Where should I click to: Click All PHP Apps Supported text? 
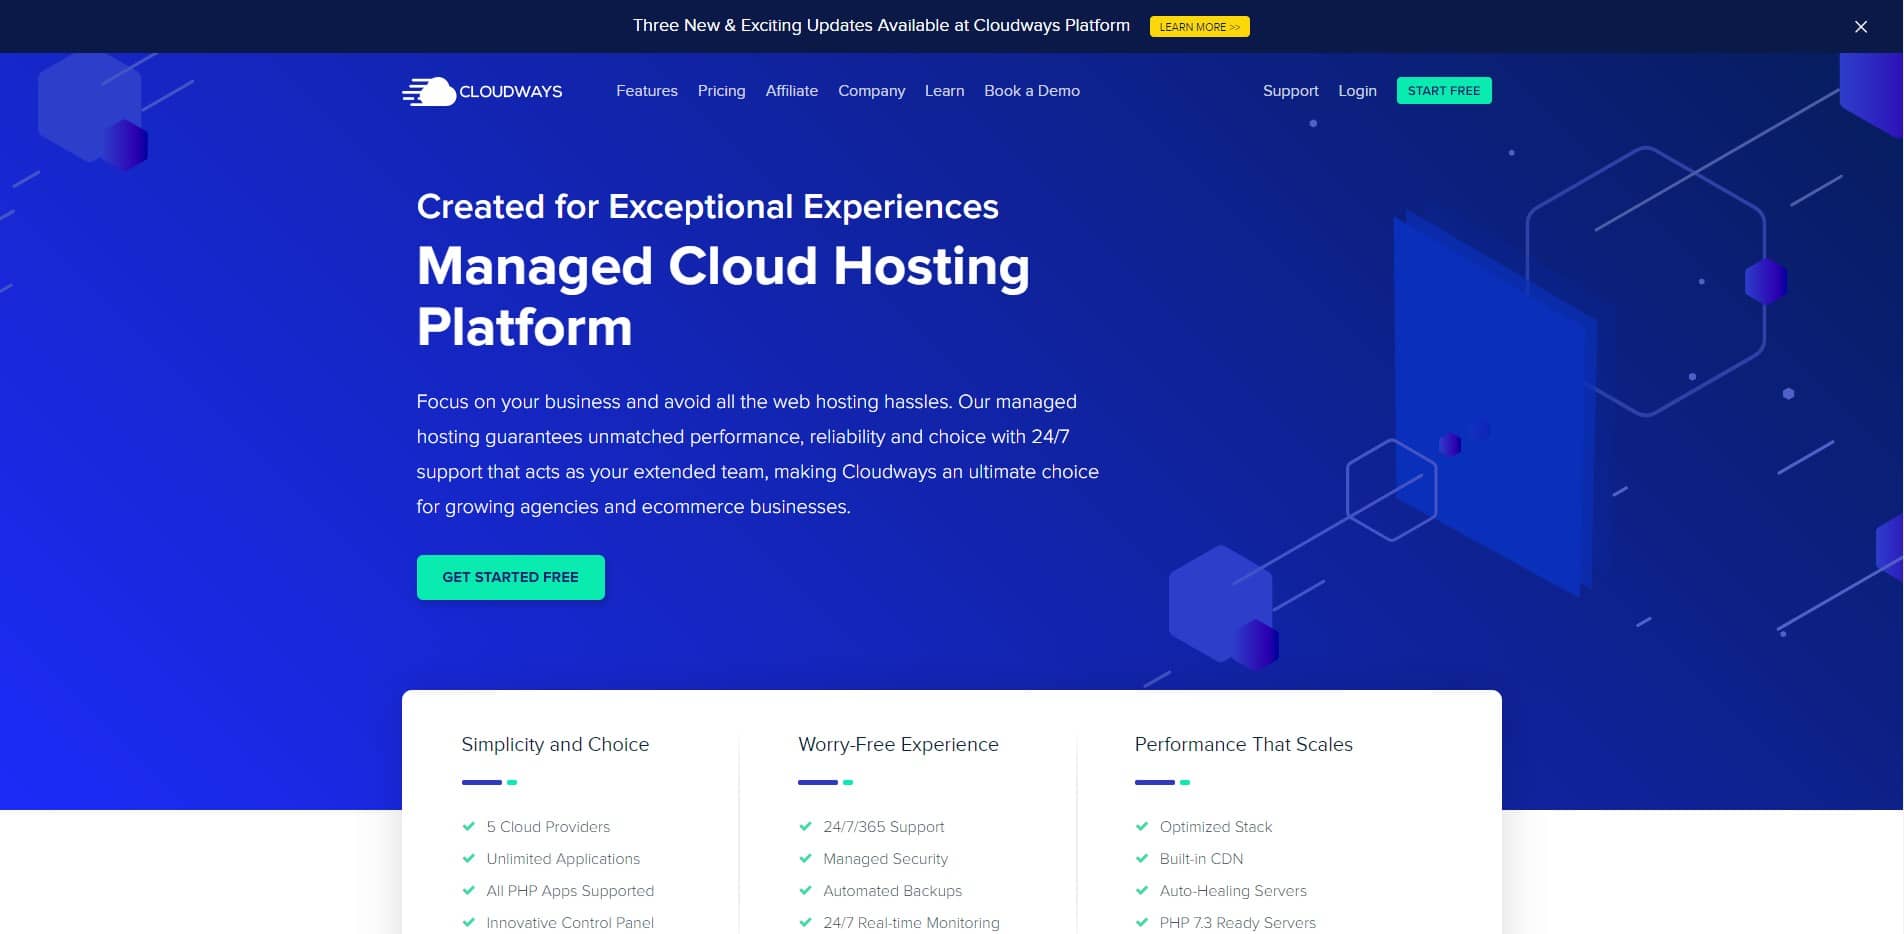[570, 891]
